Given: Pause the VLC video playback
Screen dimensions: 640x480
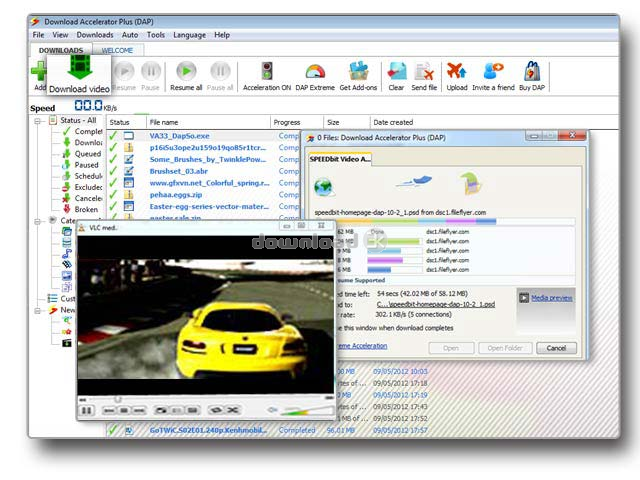Looking at the screenshot, I should [86, 410].
